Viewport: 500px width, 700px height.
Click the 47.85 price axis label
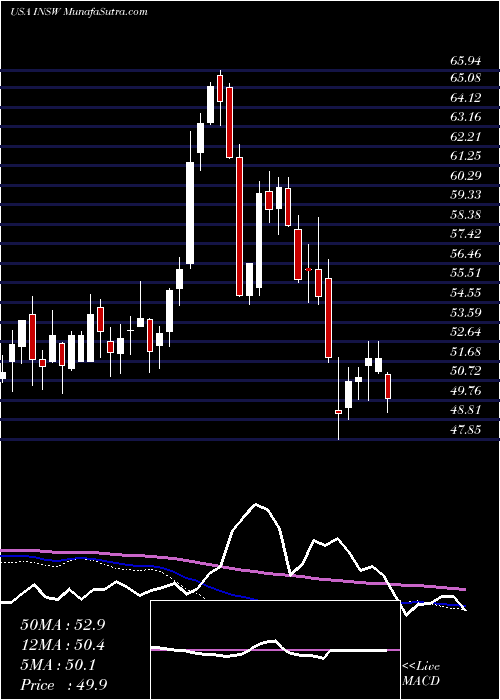(x=465, y=429)
